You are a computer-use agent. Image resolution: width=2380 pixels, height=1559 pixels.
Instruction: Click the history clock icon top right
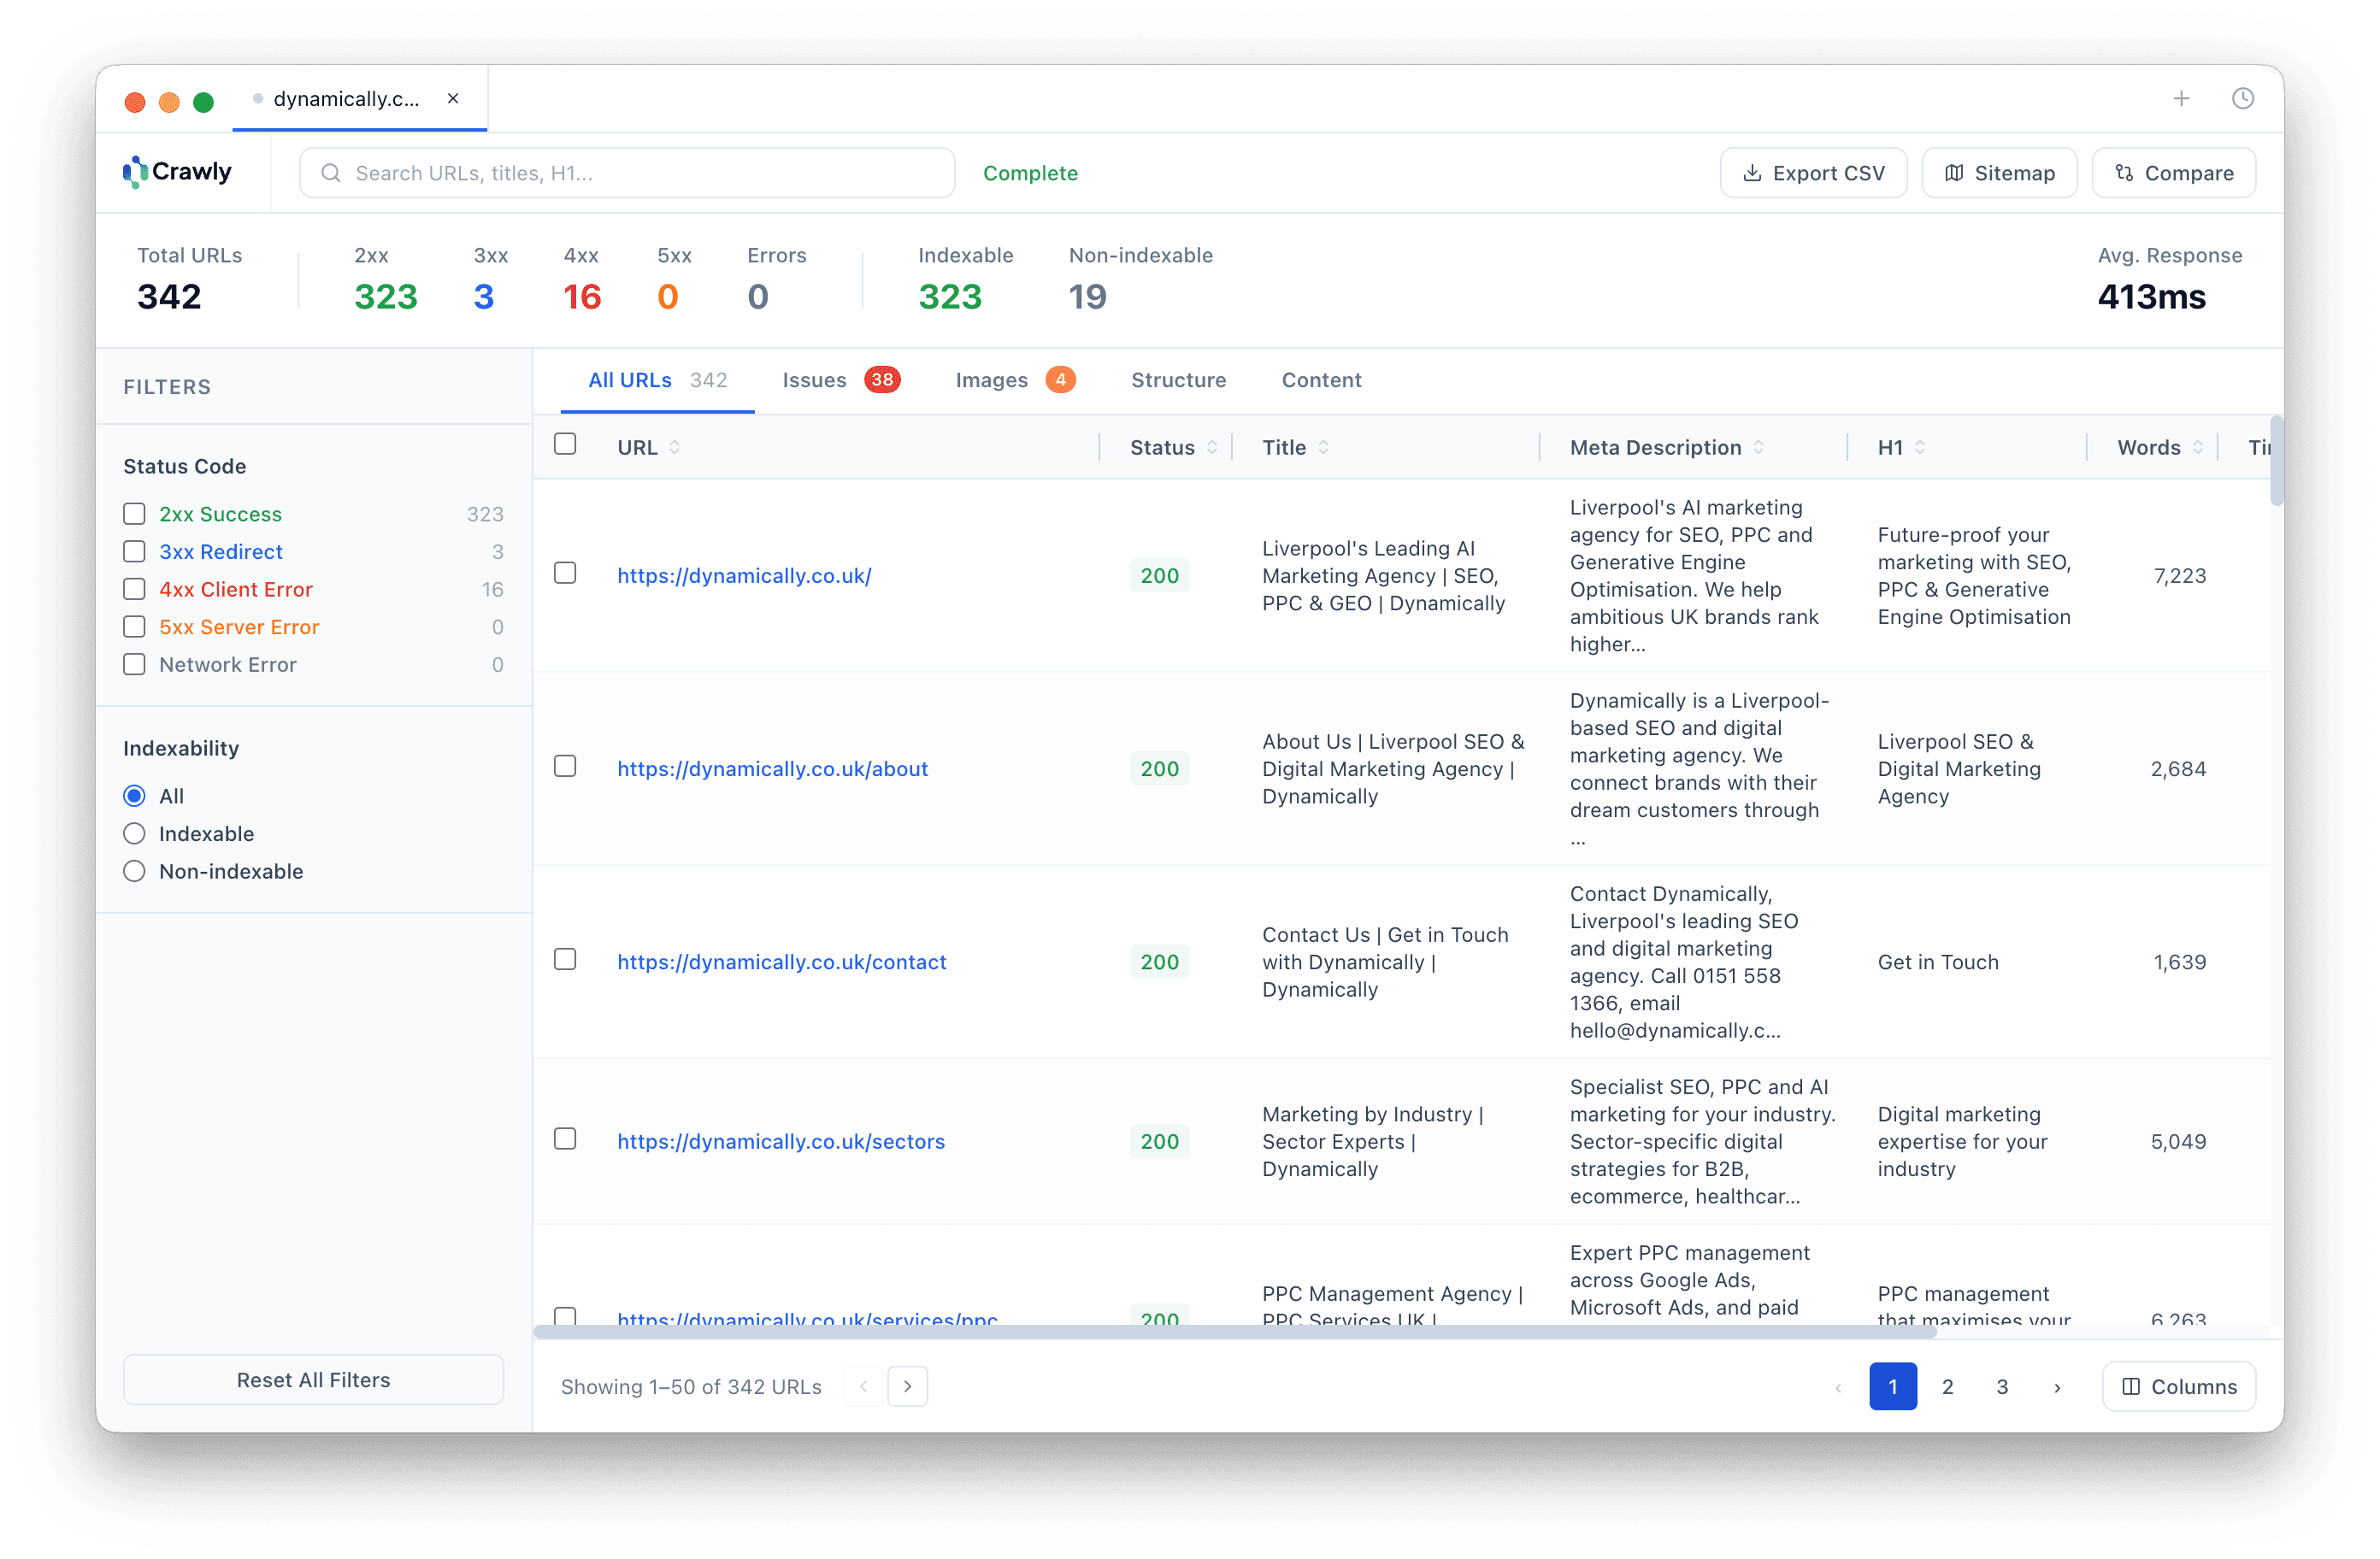[2242, 98]
